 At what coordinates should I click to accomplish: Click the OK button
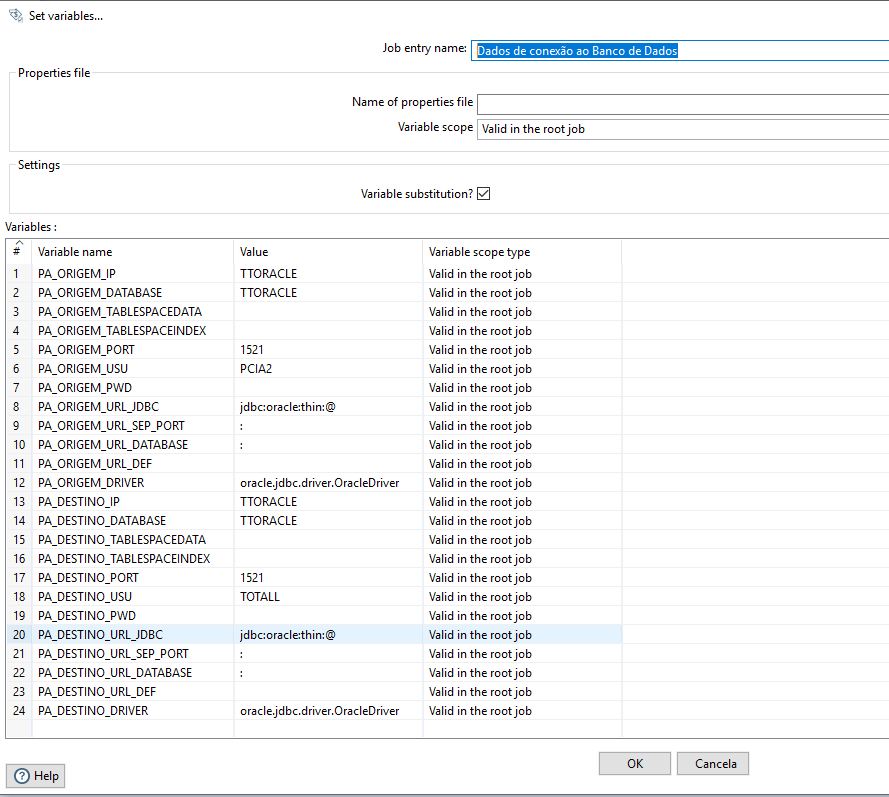pos(634,764)
